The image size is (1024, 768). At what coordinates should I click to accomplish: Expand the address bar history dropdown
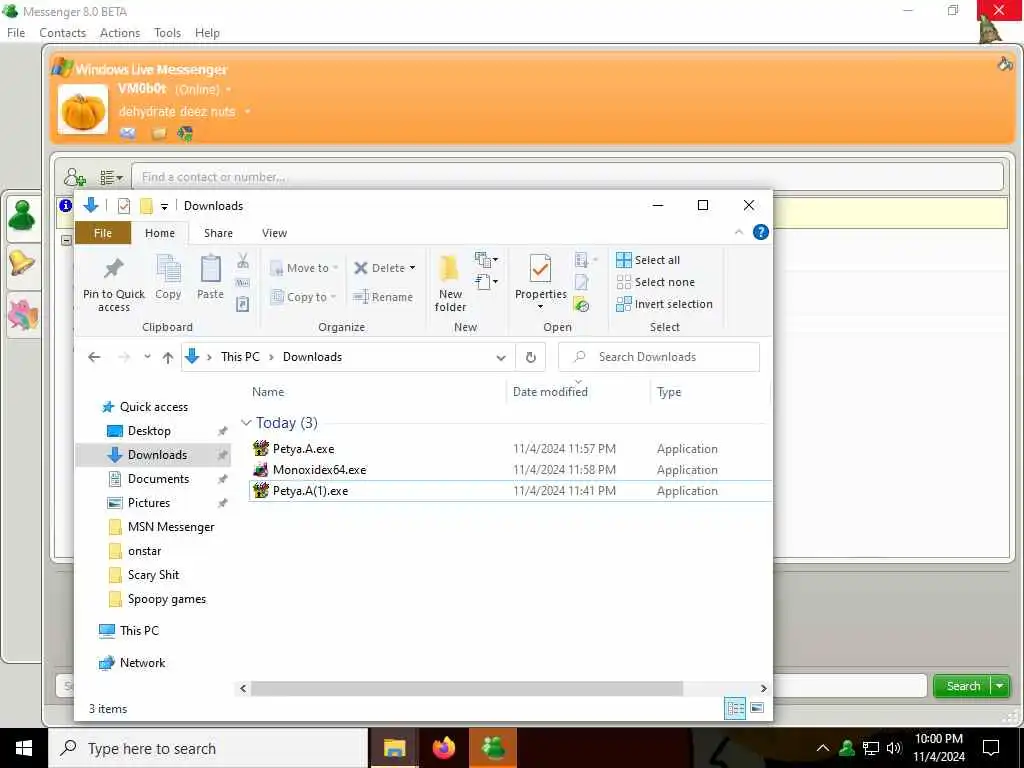[x=501, y=357]
